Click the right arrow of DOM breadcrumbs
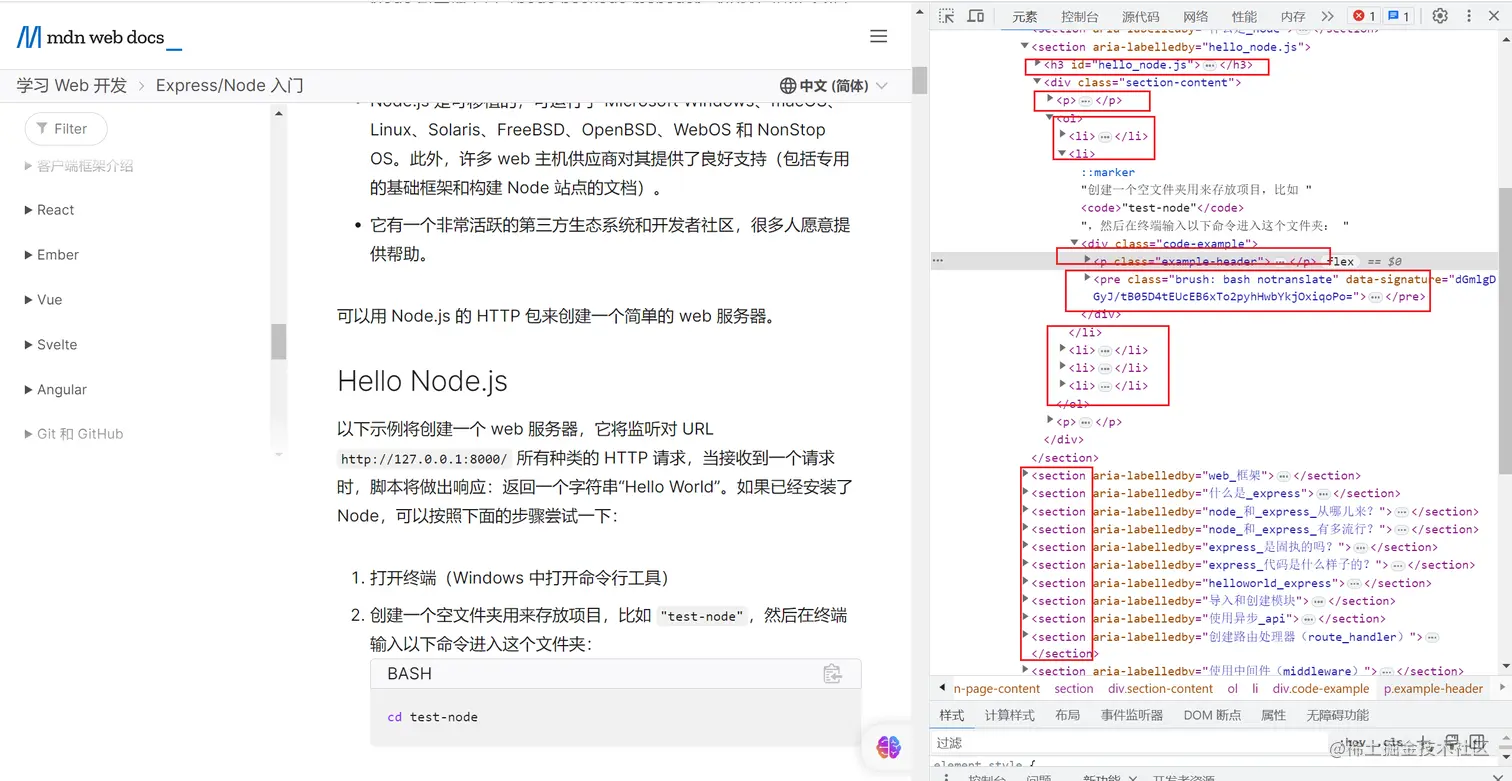The height and width of the screenshot is (781, 1512). pyautogui.click(x=1502, y=688)
